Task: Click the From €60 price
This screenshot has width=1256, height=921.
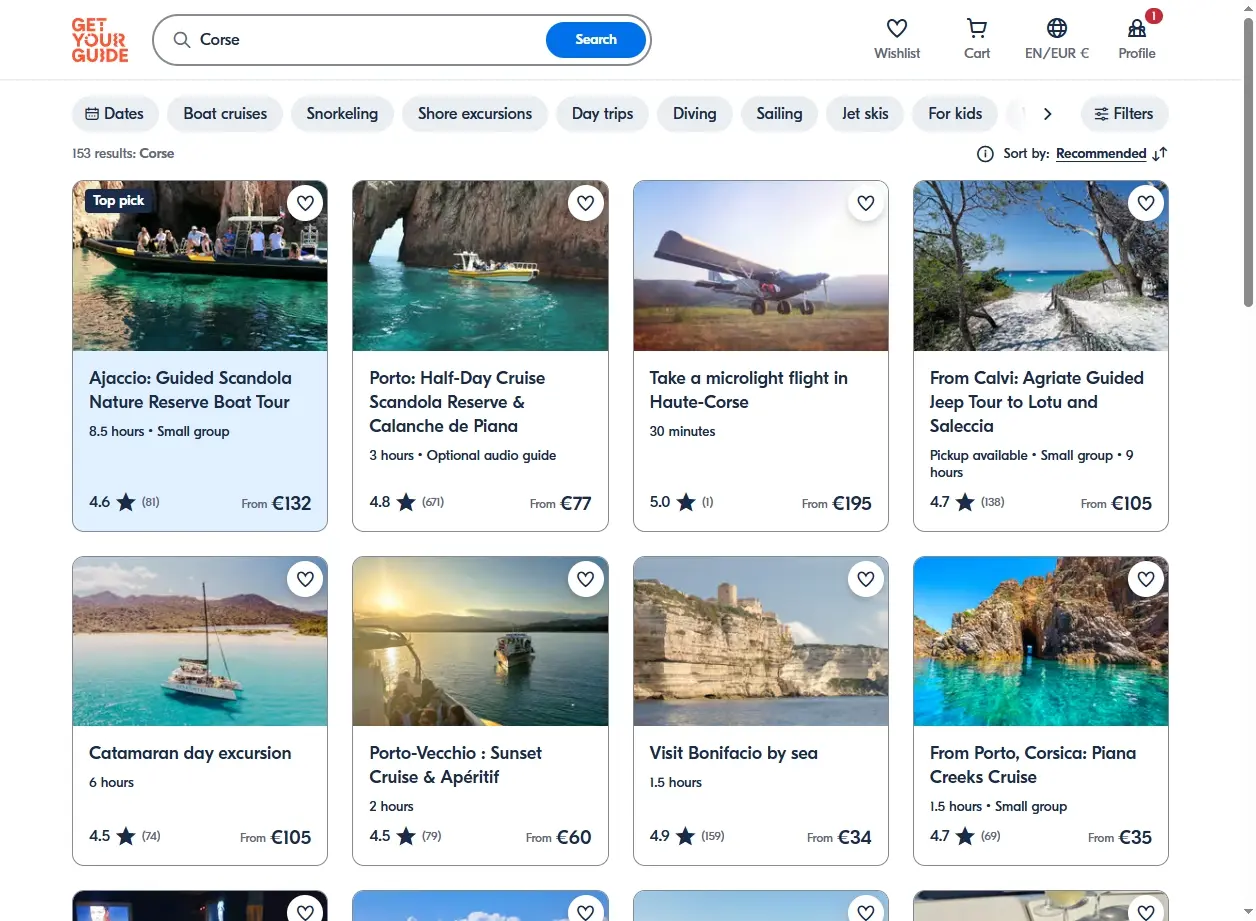Action: tap(559, 837)
